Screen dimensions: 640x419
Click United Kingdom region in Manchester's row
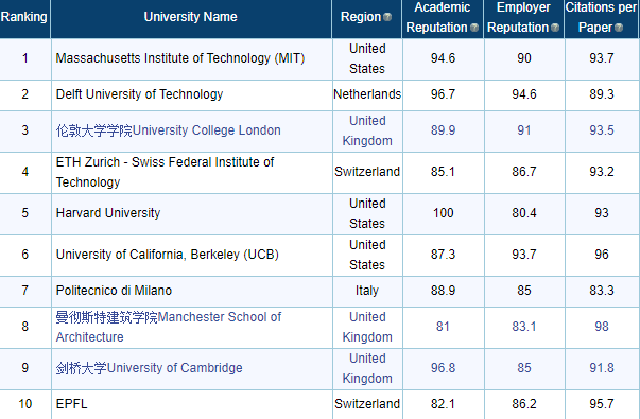[367, 326]
